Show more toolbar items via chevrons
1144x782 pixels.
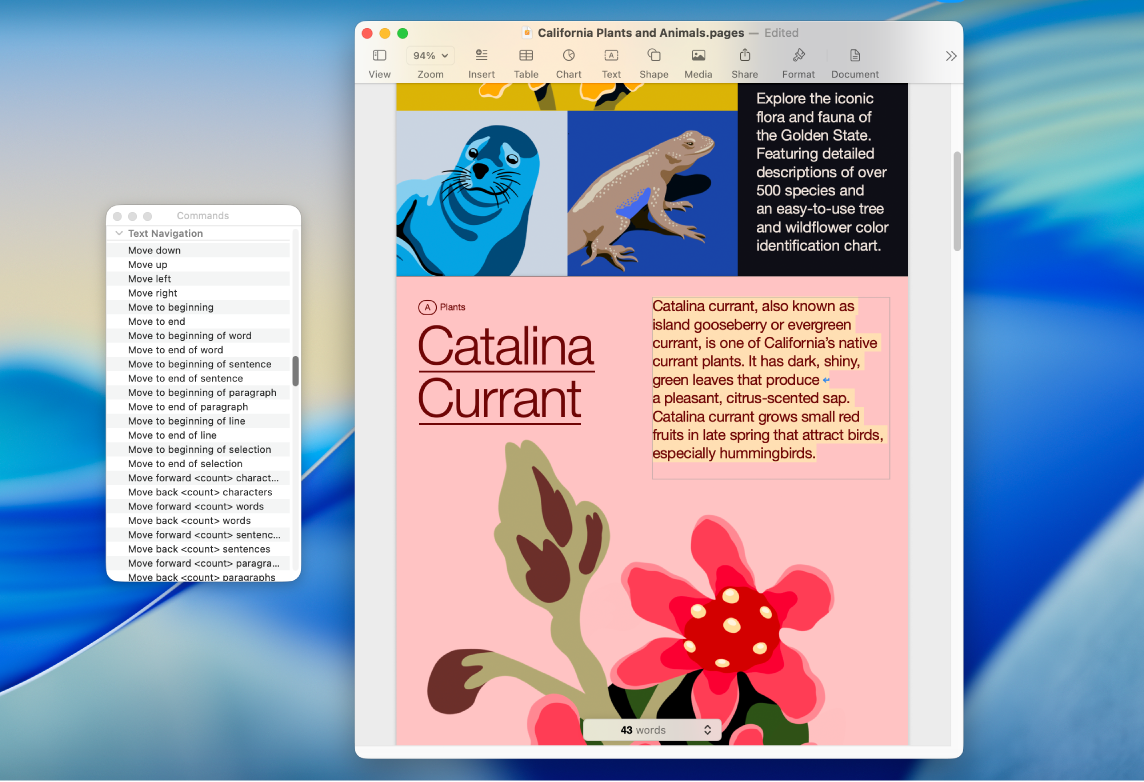tap(951, 56)
